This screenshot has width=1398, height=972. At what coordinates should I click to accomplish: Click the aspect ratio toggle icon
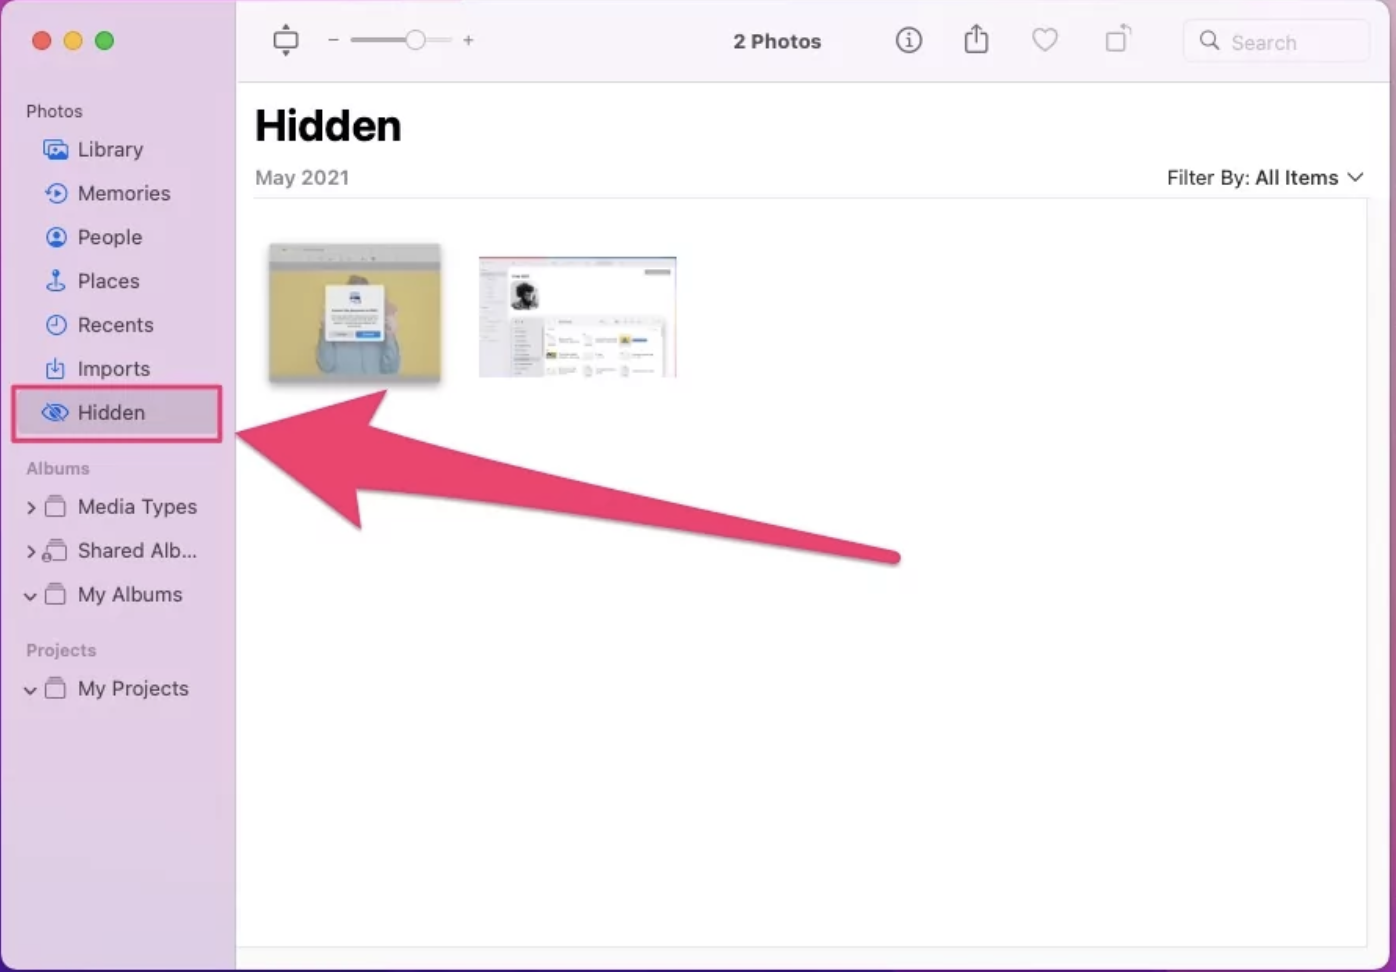tap(286, 41)
